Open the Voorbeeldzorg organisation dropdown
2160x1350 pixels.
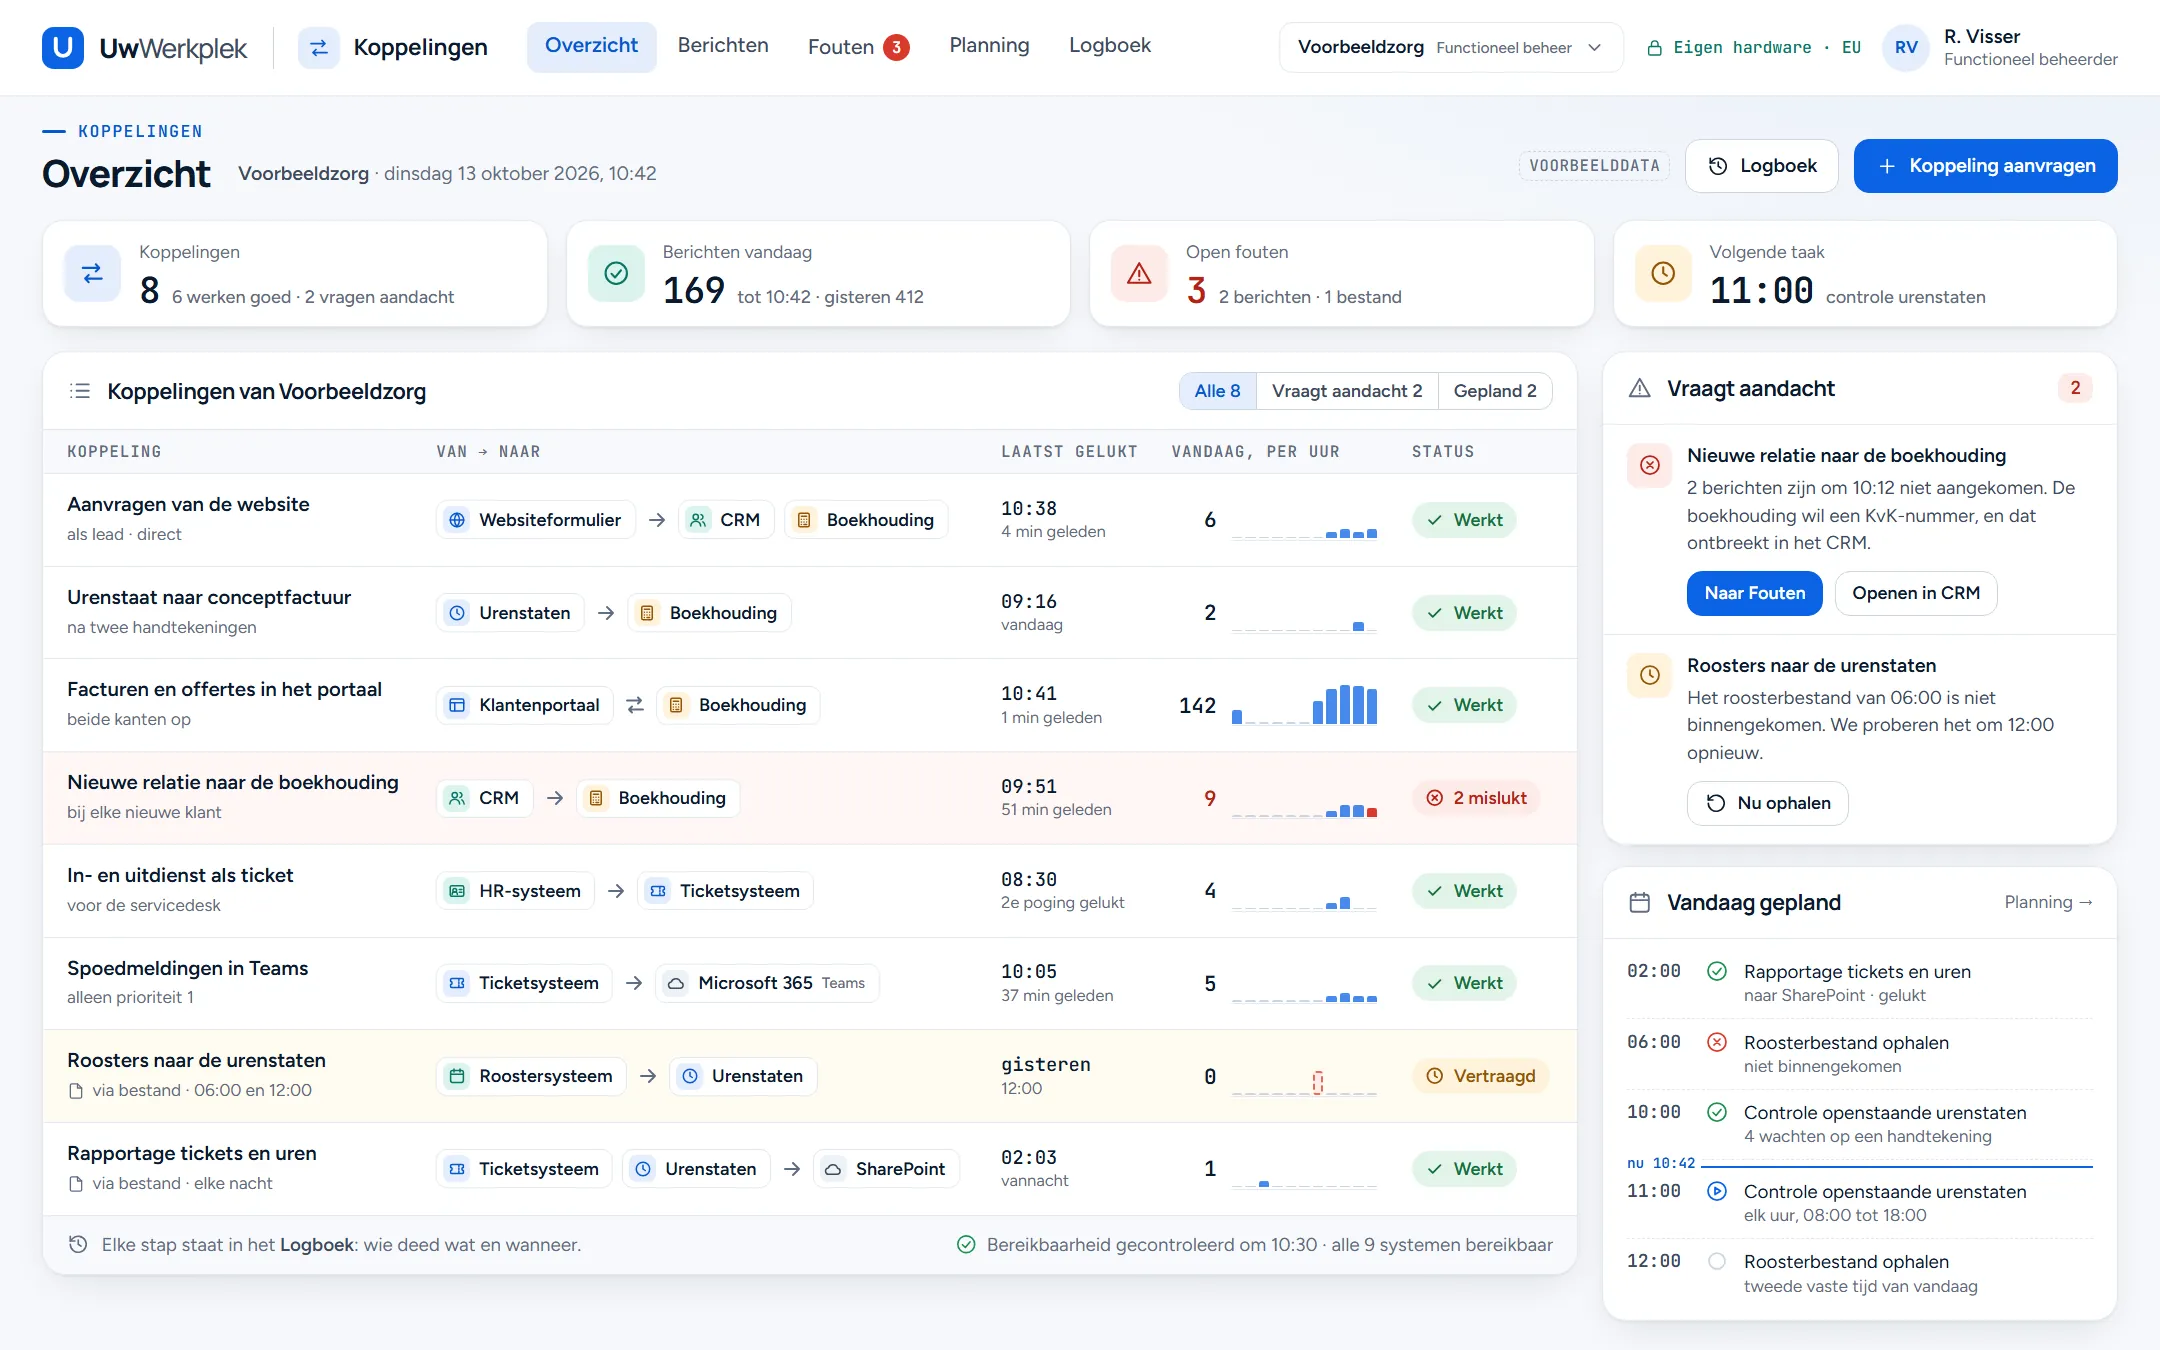pyautogui.click(x=1450, y=47)
